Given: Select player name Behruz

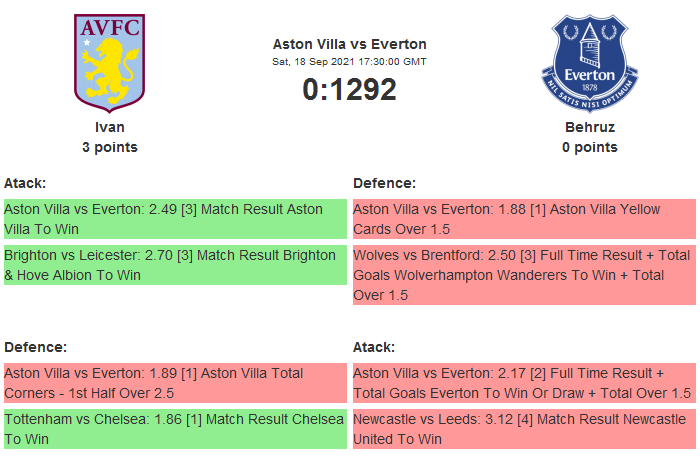Looking at the screenshot, I should tap(589, 127).
